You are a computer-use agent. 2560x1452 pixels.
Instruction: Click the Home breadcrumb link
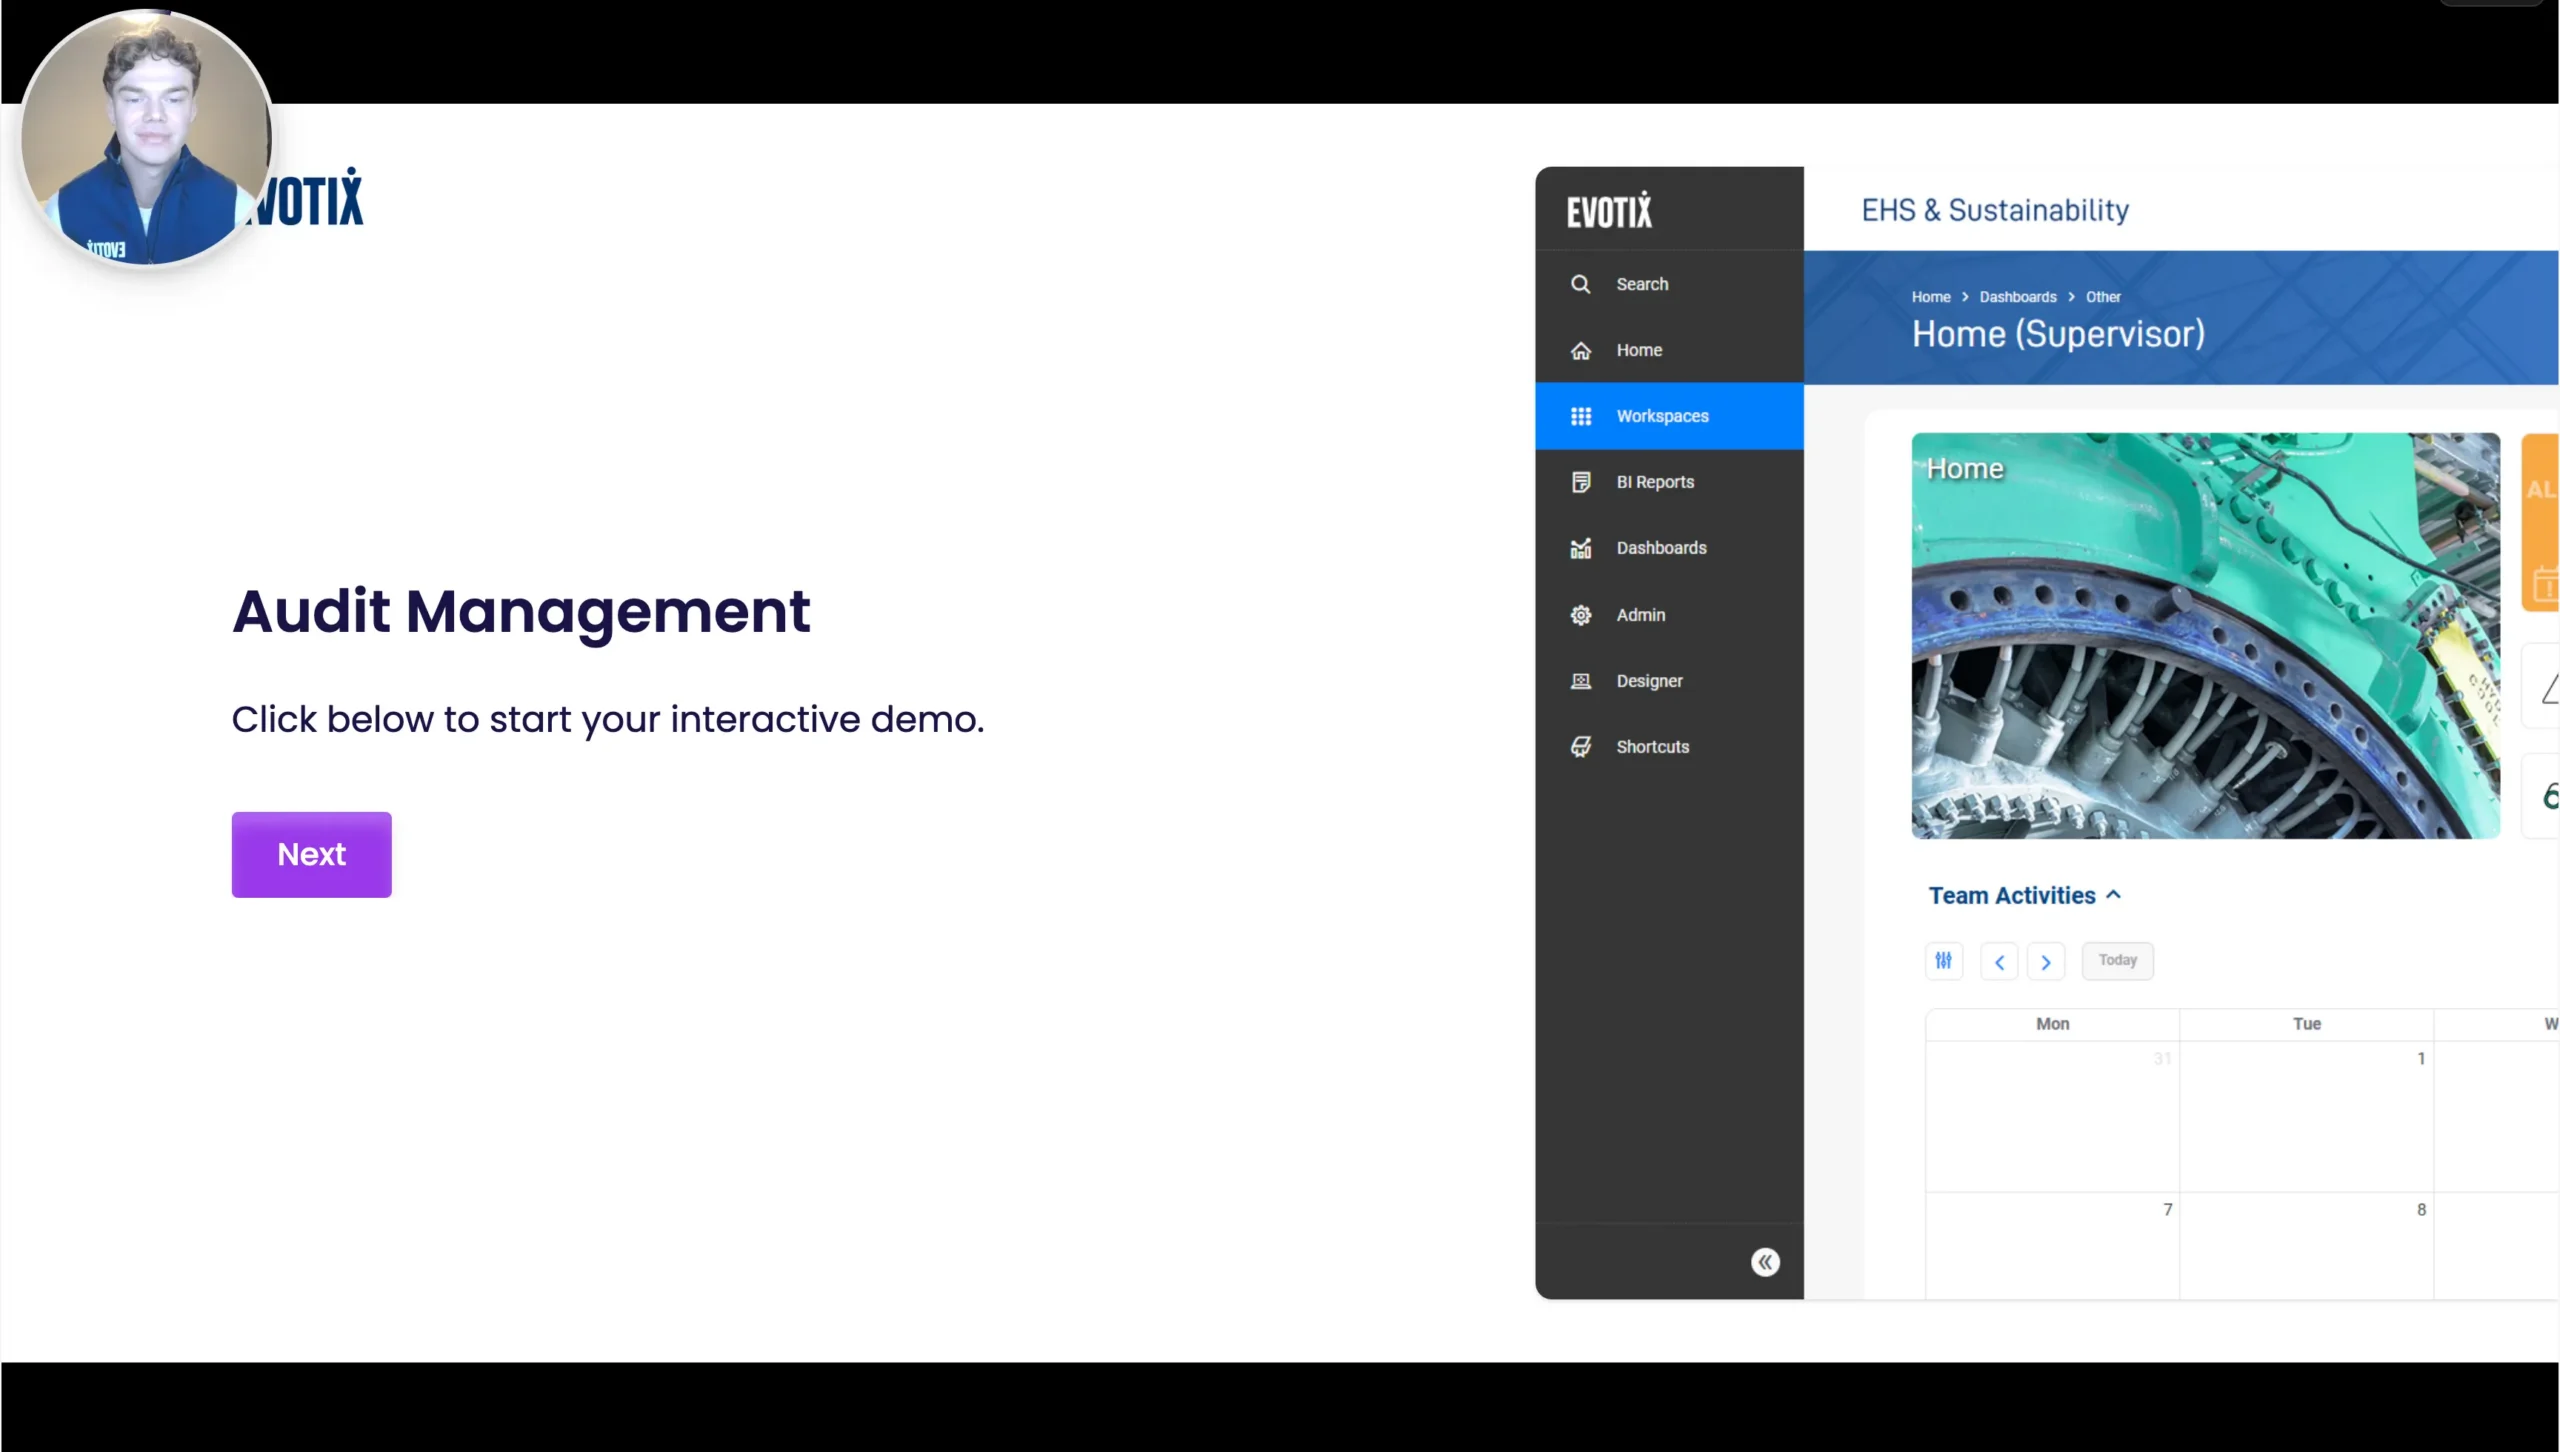click(1930, 297)
